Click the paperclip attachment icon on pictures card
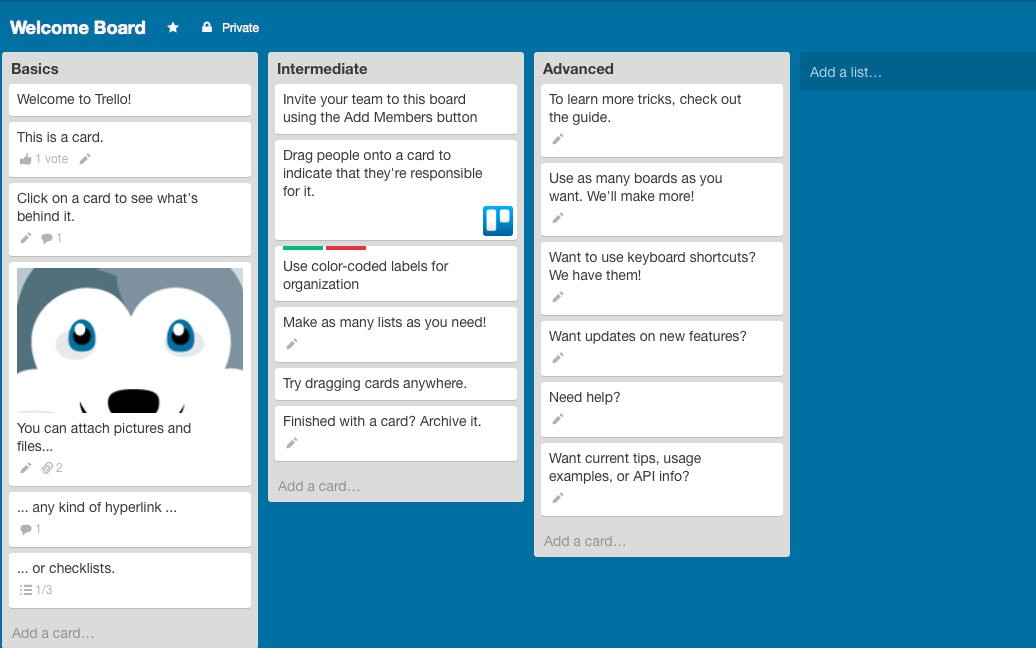1036x648 pixels. tap(47, 468)
